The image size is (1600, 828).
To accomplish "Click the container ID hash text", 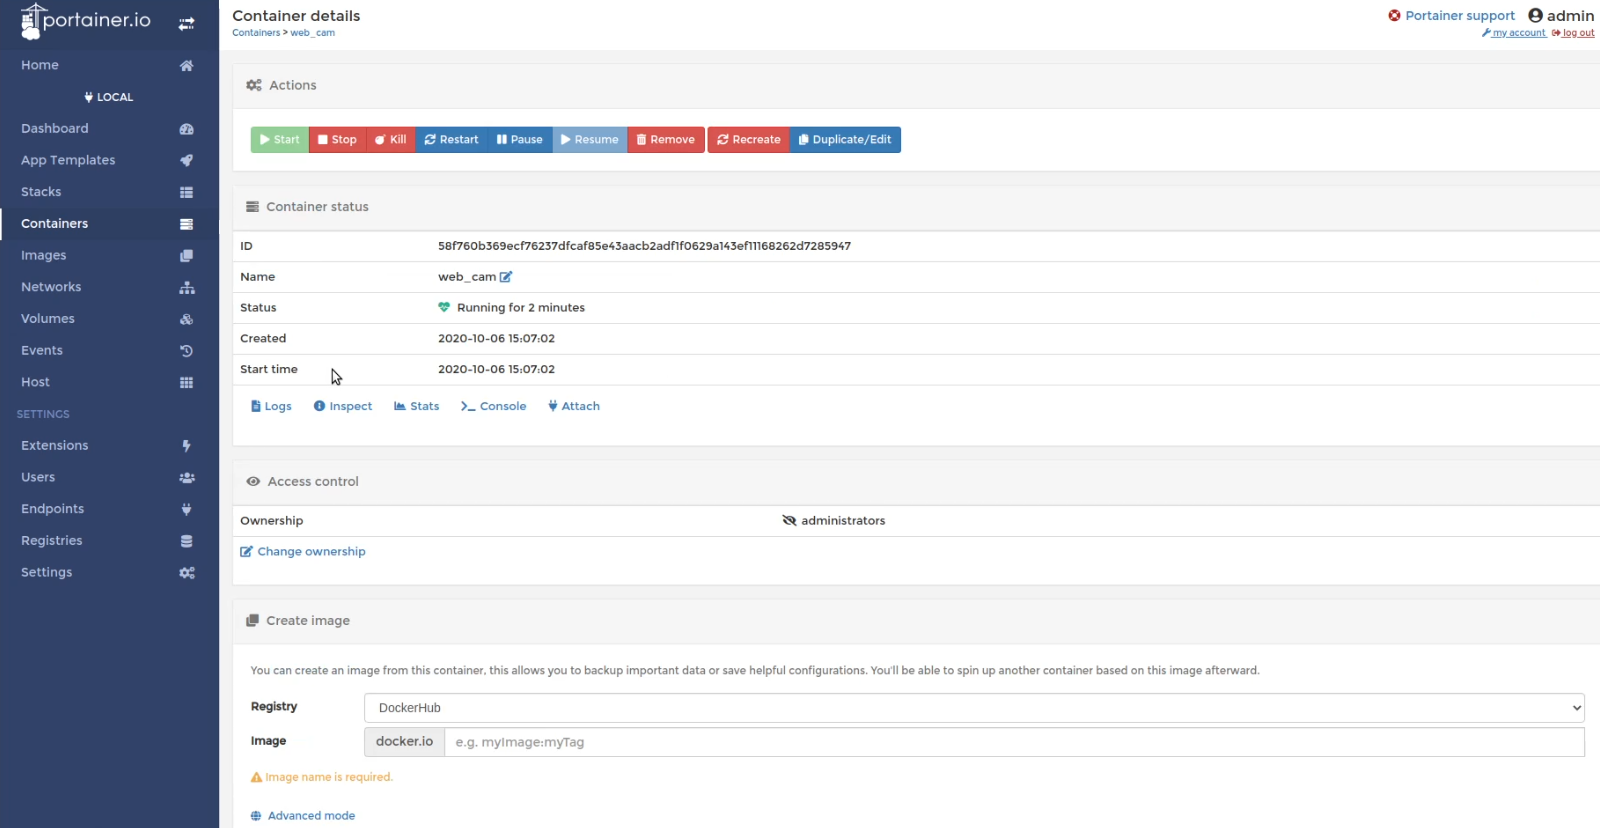I will 644,246.
